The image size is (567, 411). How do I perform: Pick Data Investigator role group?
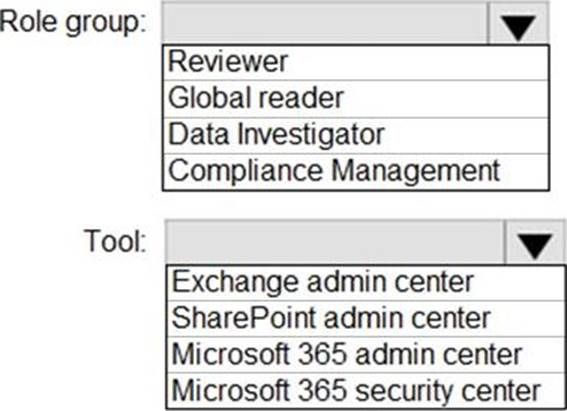[356, 136]
